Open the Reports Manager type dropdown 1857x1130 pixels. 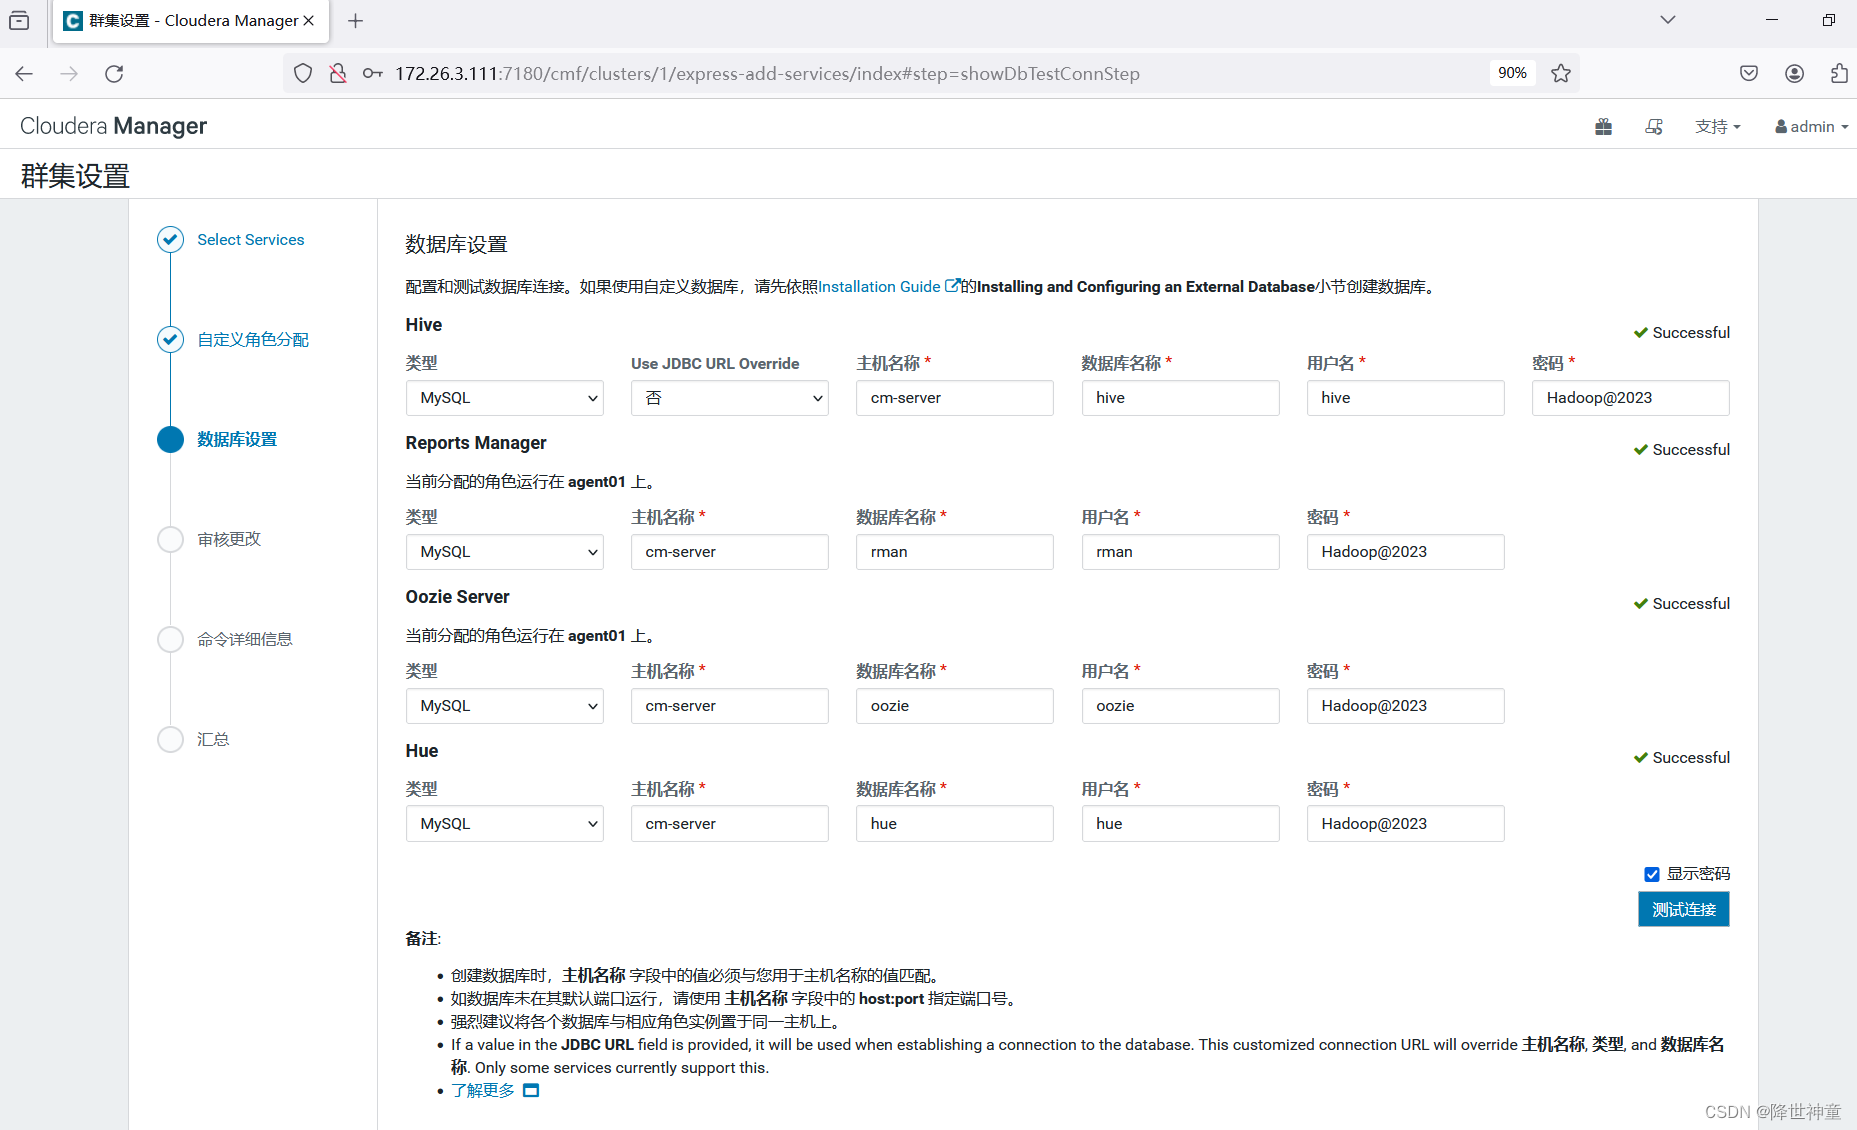(505, 552)
